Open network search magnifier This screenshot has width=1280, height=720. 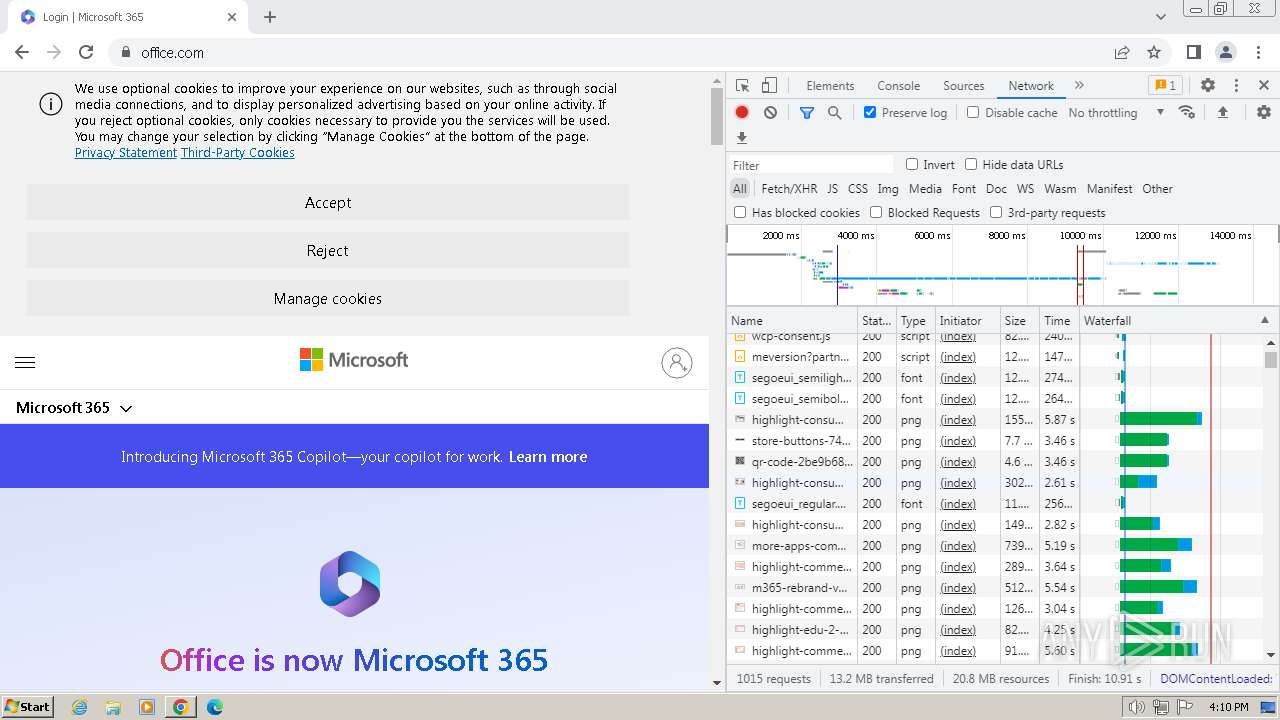(834, 113)
